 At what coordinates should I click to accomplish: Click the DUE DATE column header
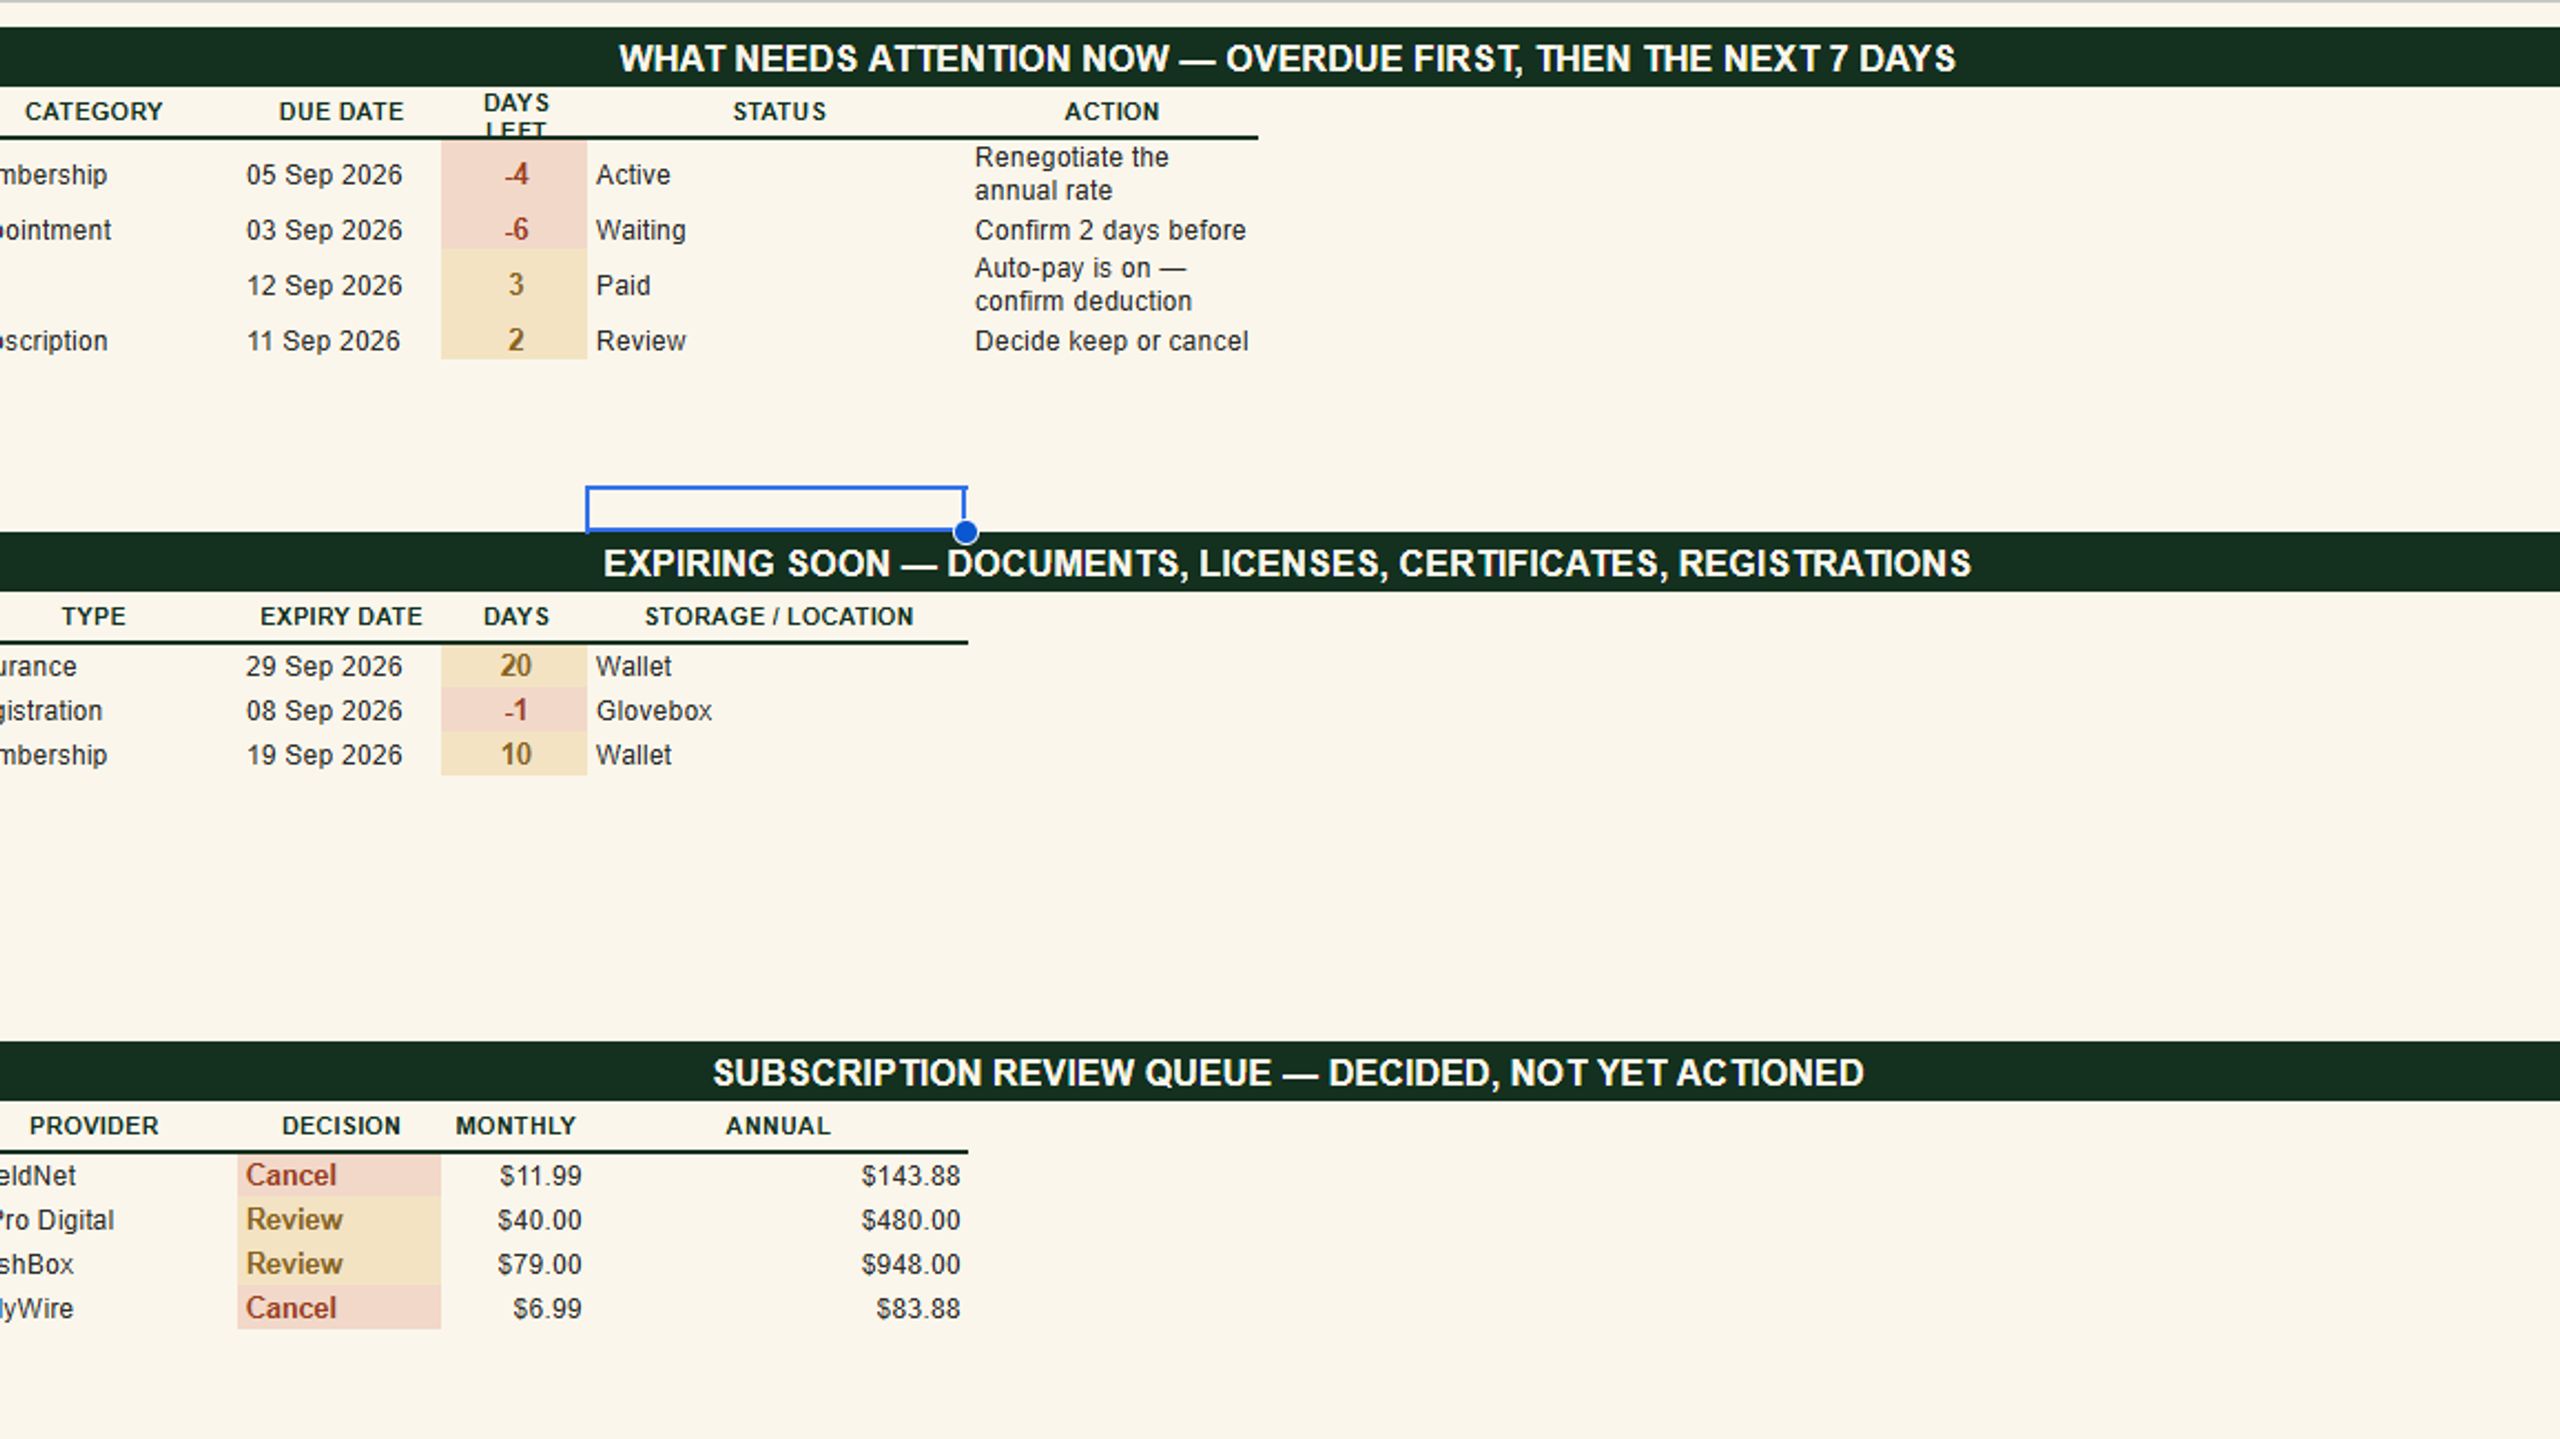[x=341, y=112]
